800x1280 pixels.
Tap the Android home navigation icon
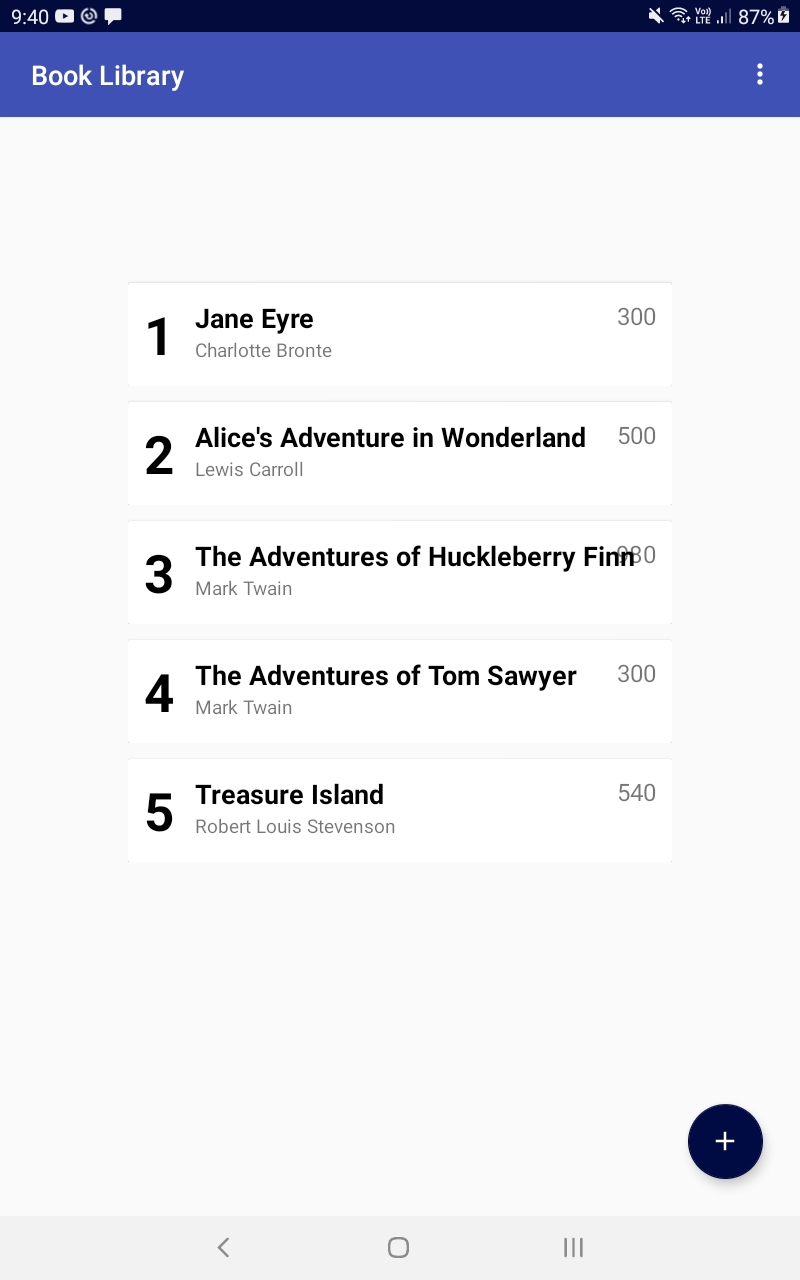tap(398, 1247)
